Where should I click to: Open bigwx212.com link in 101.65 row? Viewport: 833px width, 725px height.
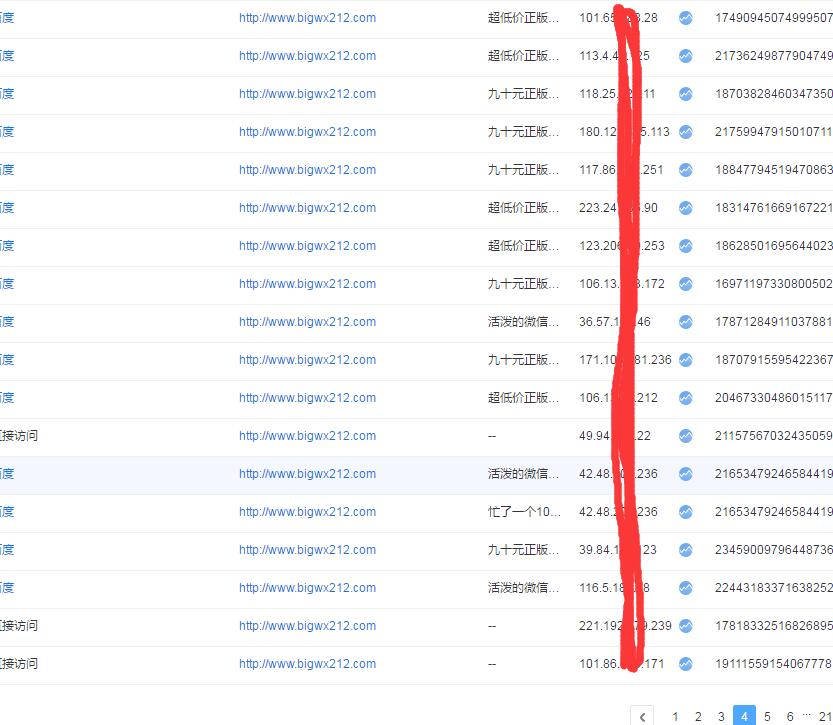[x=308, y=18]
